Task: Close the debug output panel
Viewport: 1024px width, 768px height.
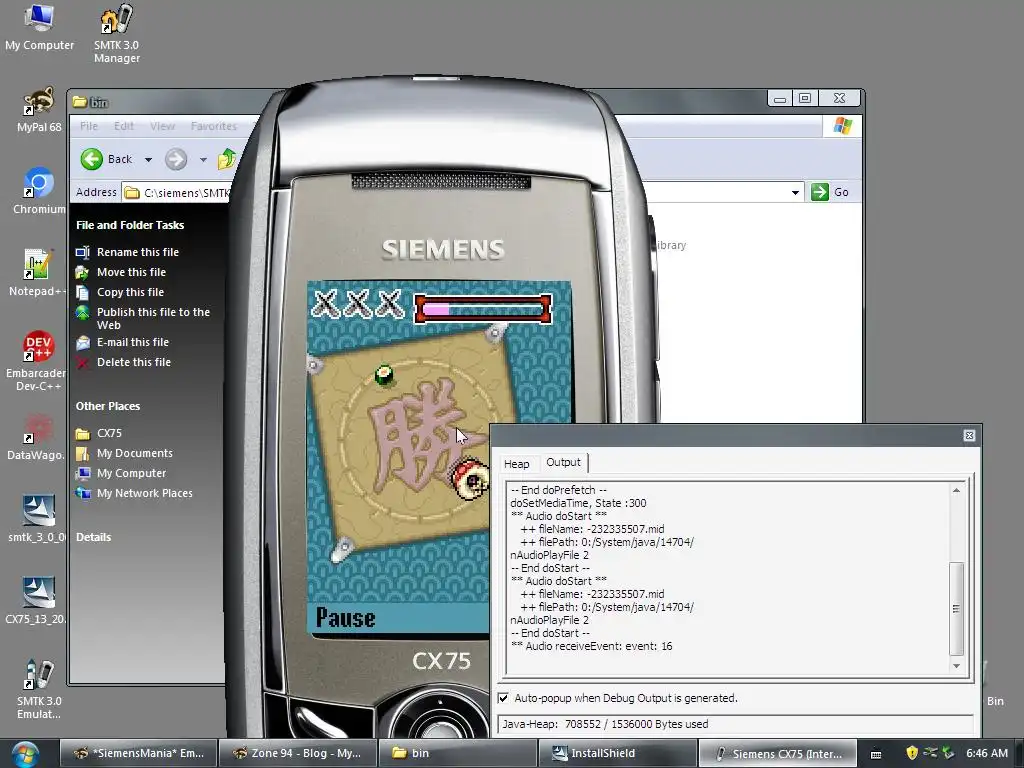Action: (969, 436)
